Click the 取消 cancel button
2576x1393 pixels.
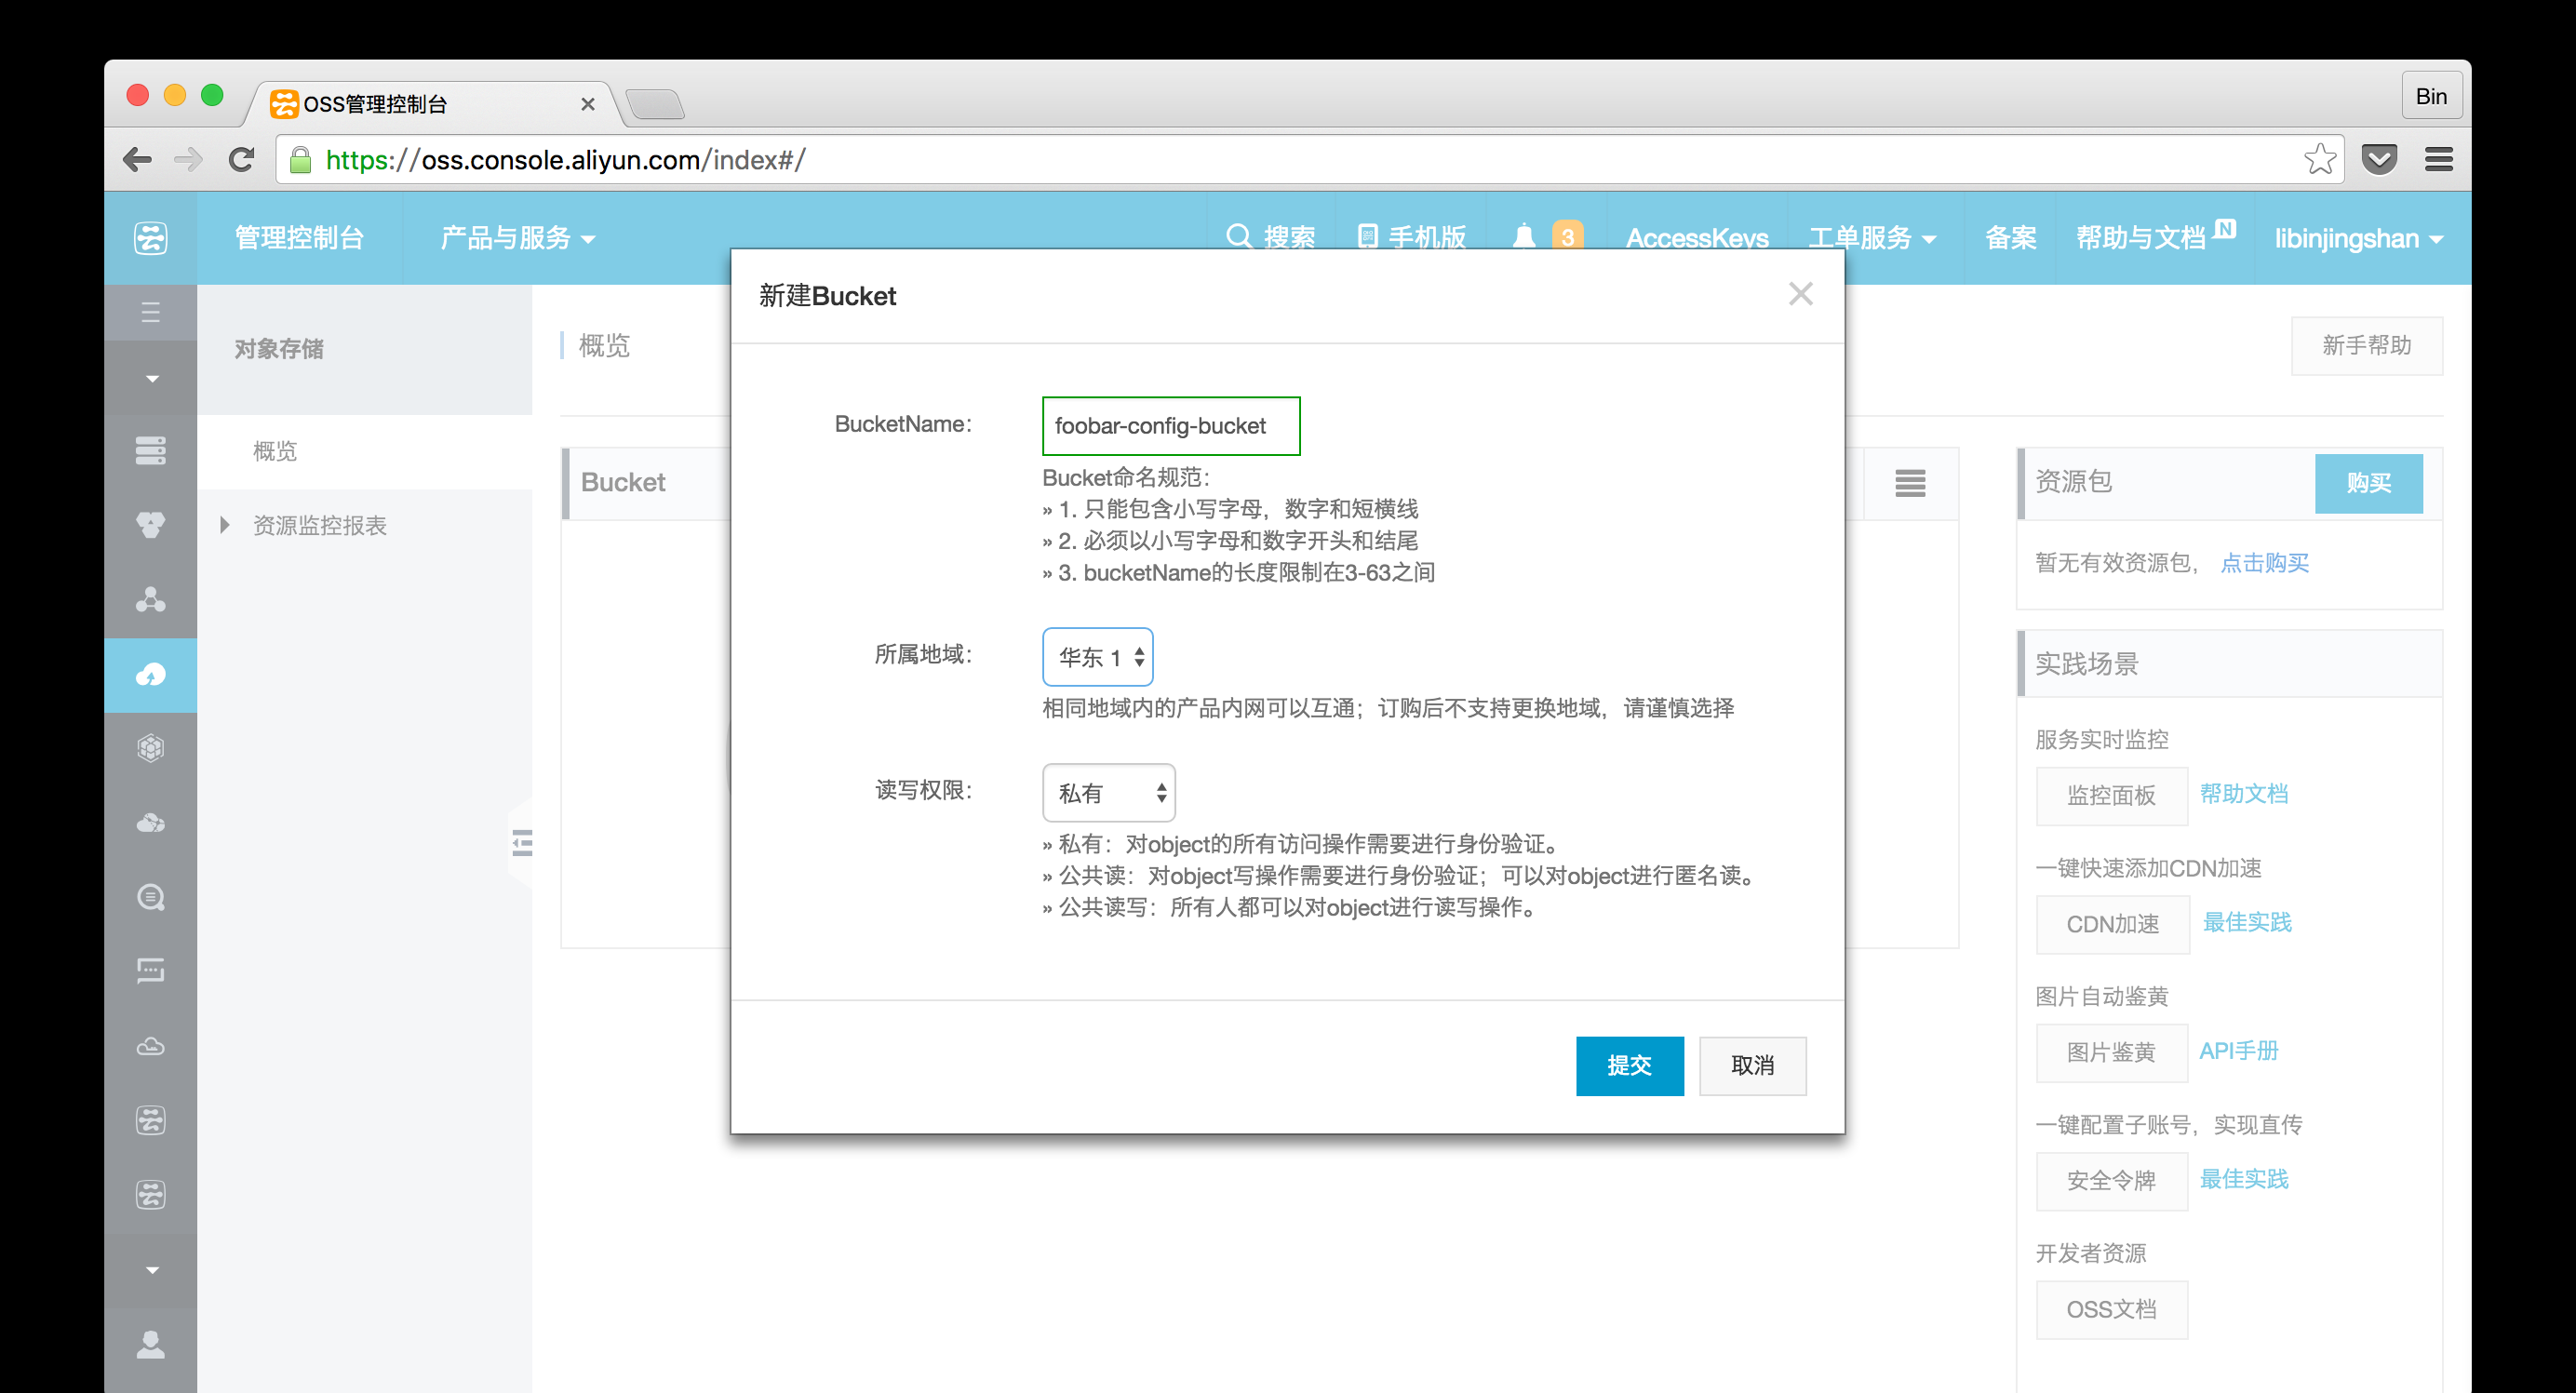point(1752,1066)
